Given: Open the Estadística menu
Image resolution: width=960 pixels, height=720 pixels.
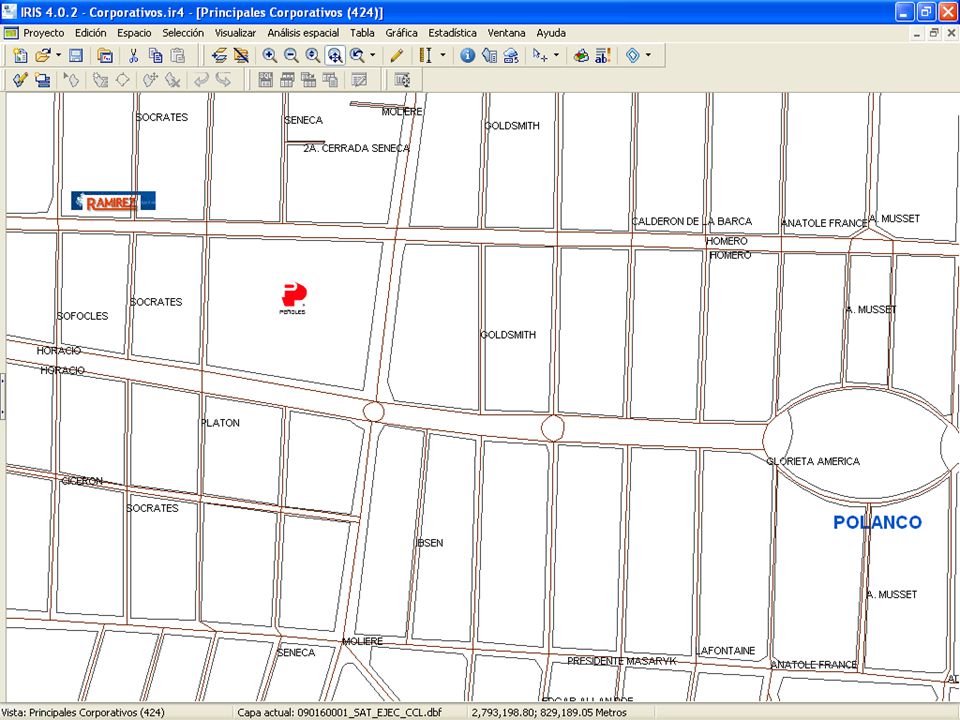Looking at the screenshot, I should pos(452,33).
